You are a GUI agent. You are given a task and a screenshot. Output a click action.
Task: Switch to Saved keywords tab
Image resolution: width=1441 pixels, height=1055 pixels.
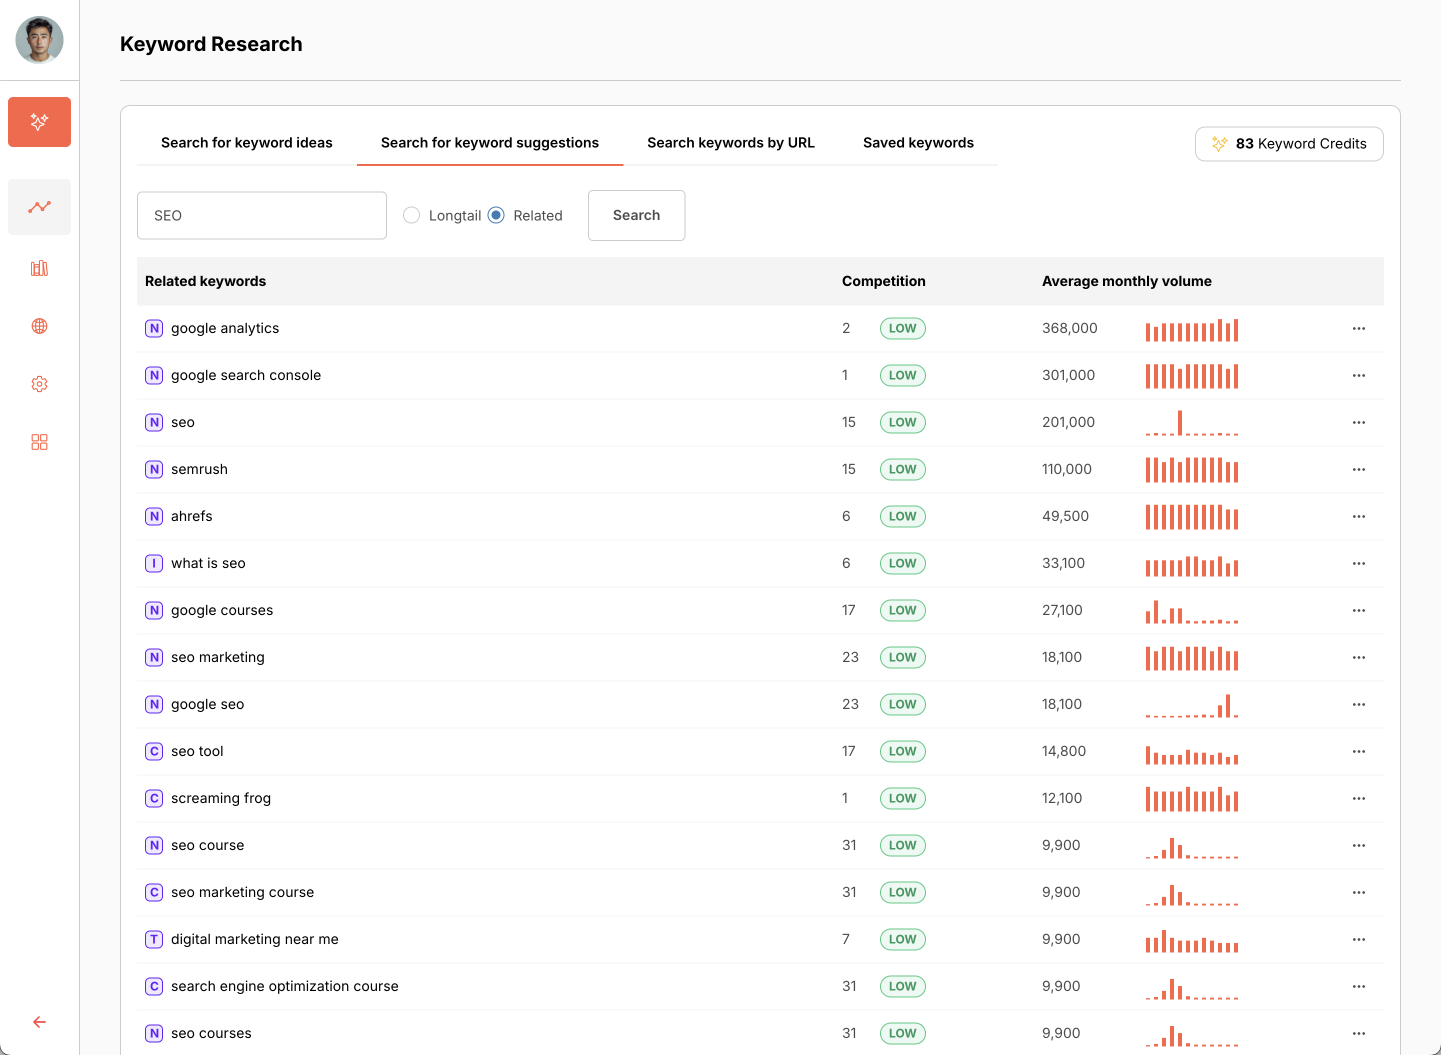click(918, 143)
